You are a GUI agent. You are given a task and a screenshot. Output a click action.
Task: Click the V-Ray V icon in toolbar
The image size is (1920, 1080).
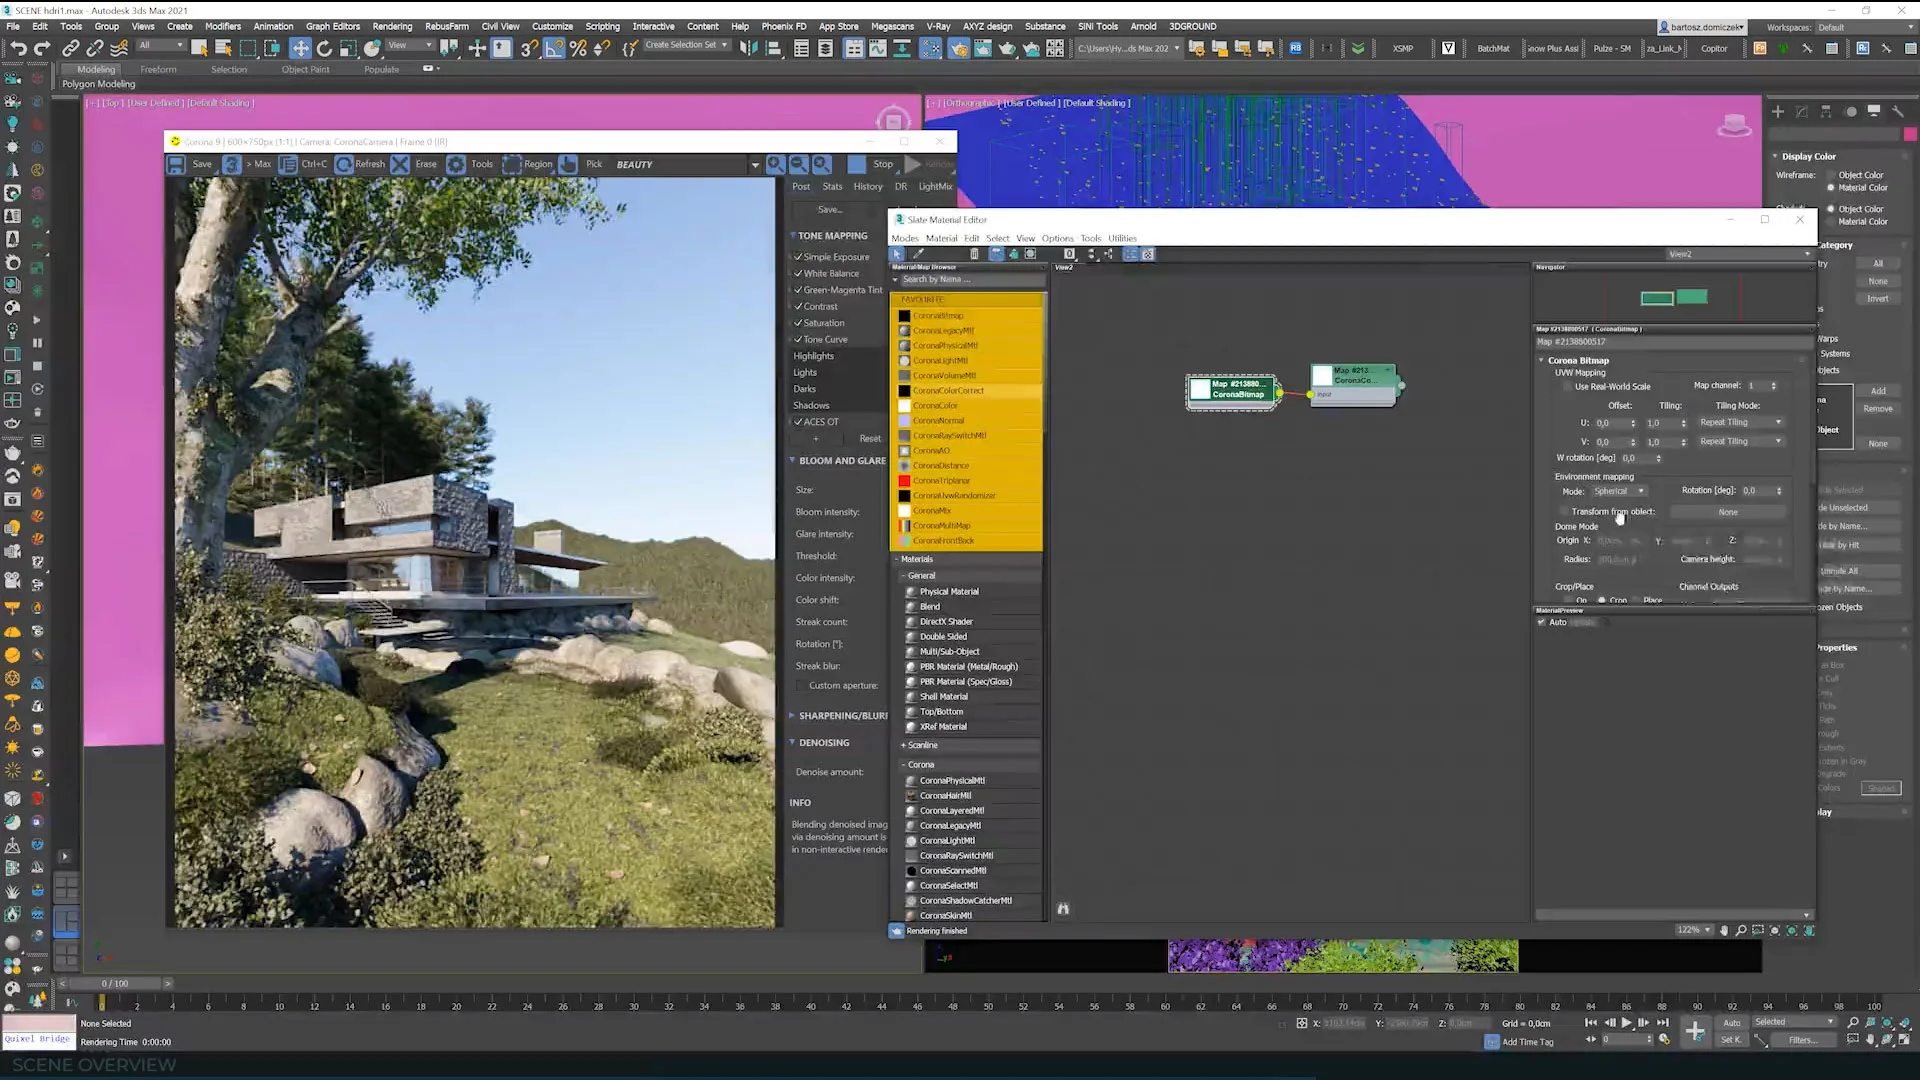click(x=1448, y=48)
